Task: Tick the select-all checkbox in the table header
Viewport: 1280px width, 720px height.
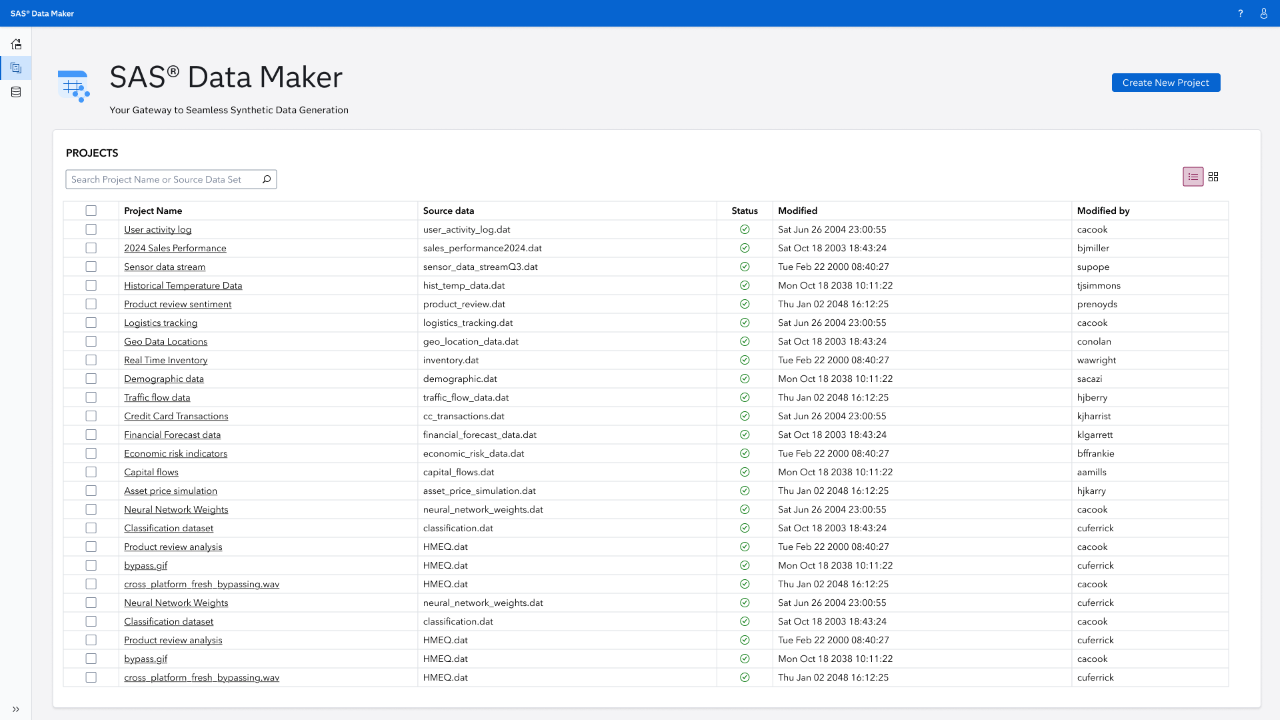Action: coord(91,211)
